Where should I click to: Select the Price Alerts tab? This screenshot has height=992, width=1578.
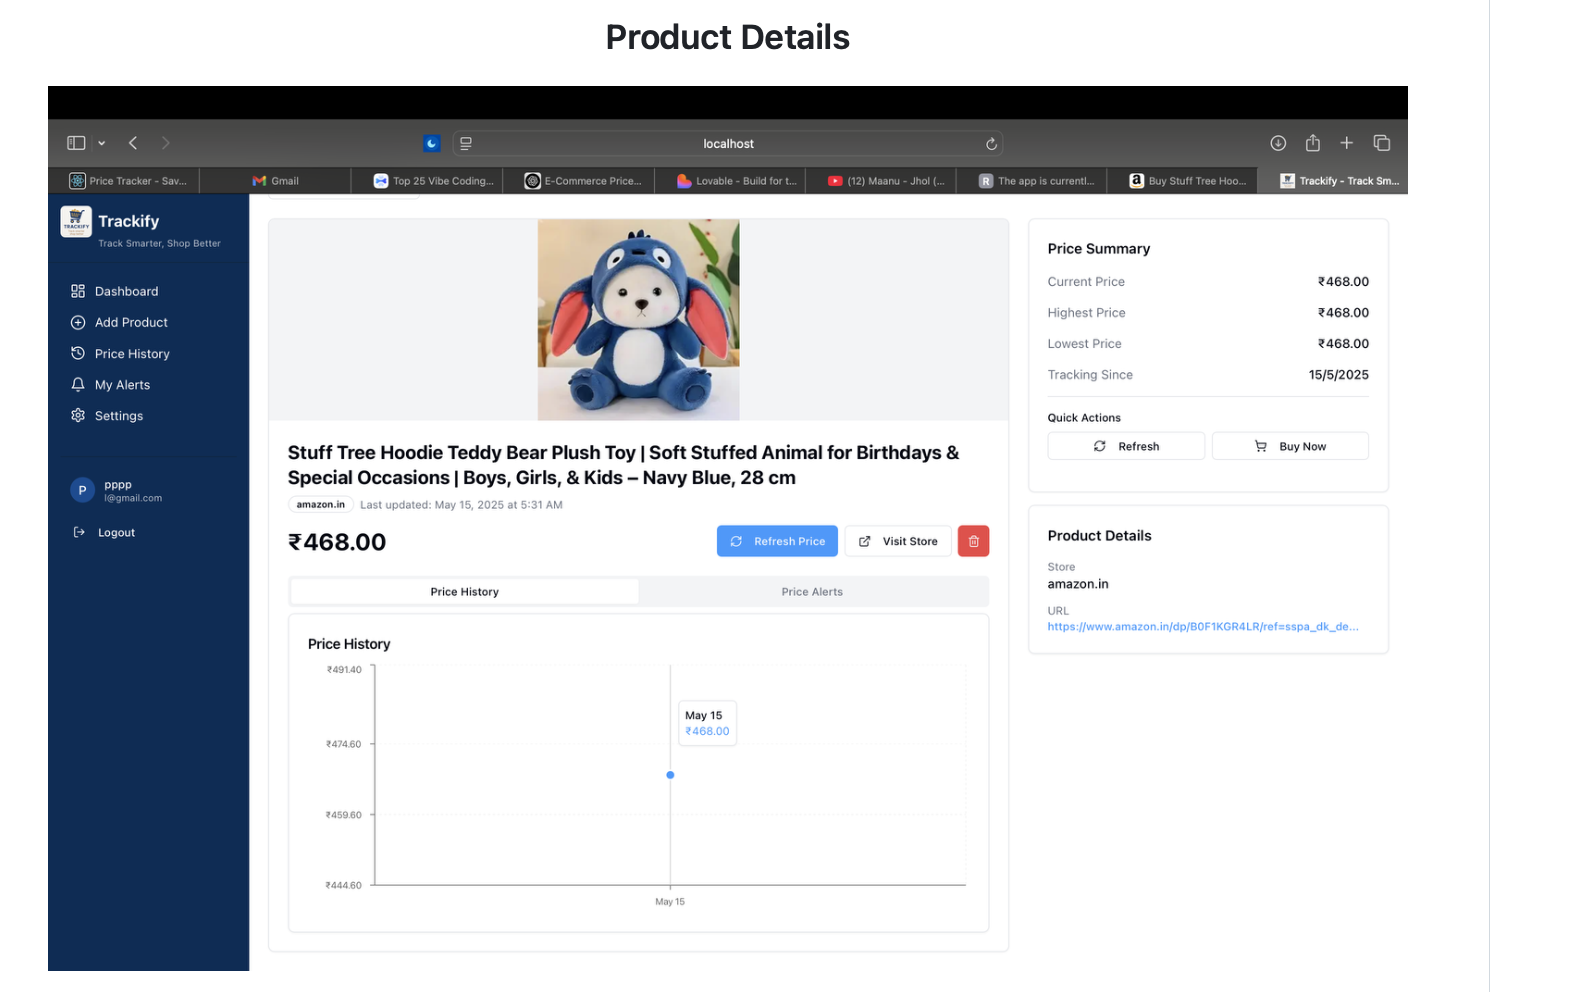(812, 592)
